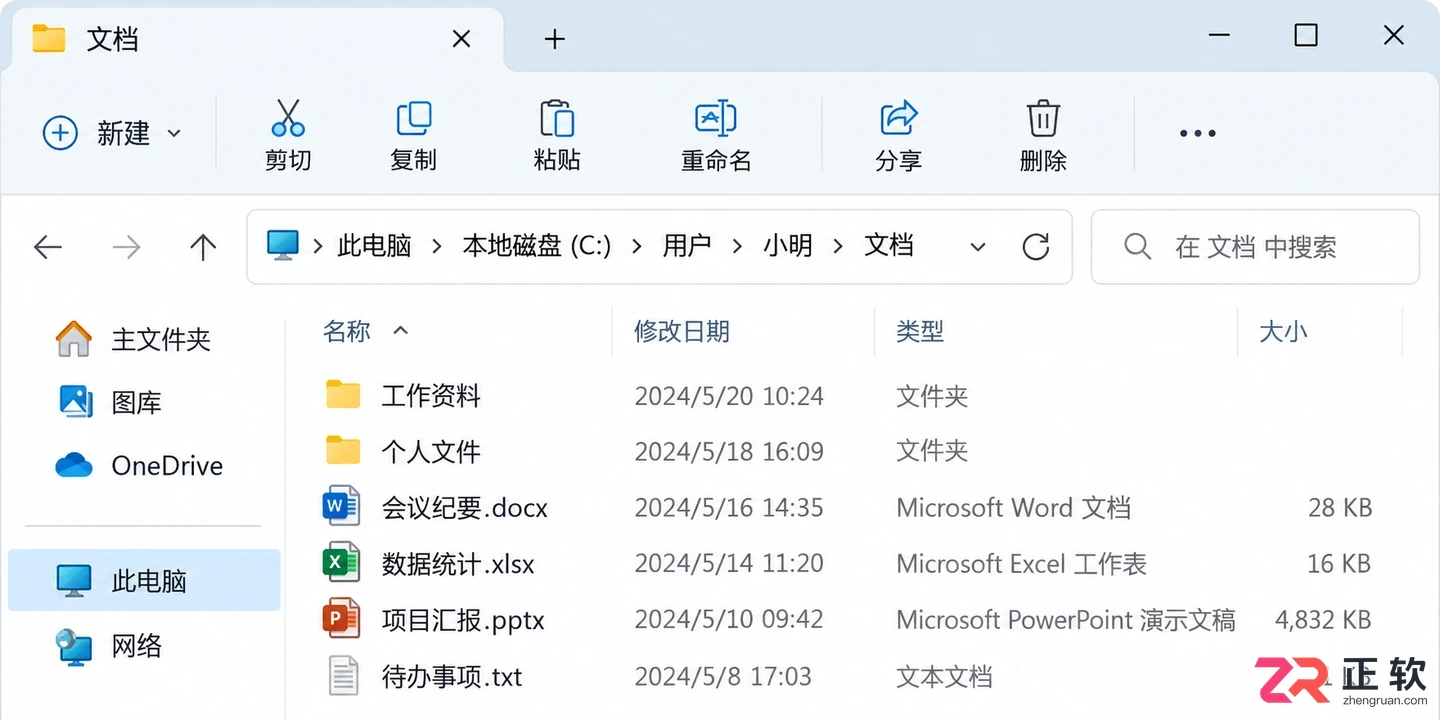The height and width of the screenshot is (720, 1440).
Task: Sort by the 类型 column header
Action: (920, 331)
